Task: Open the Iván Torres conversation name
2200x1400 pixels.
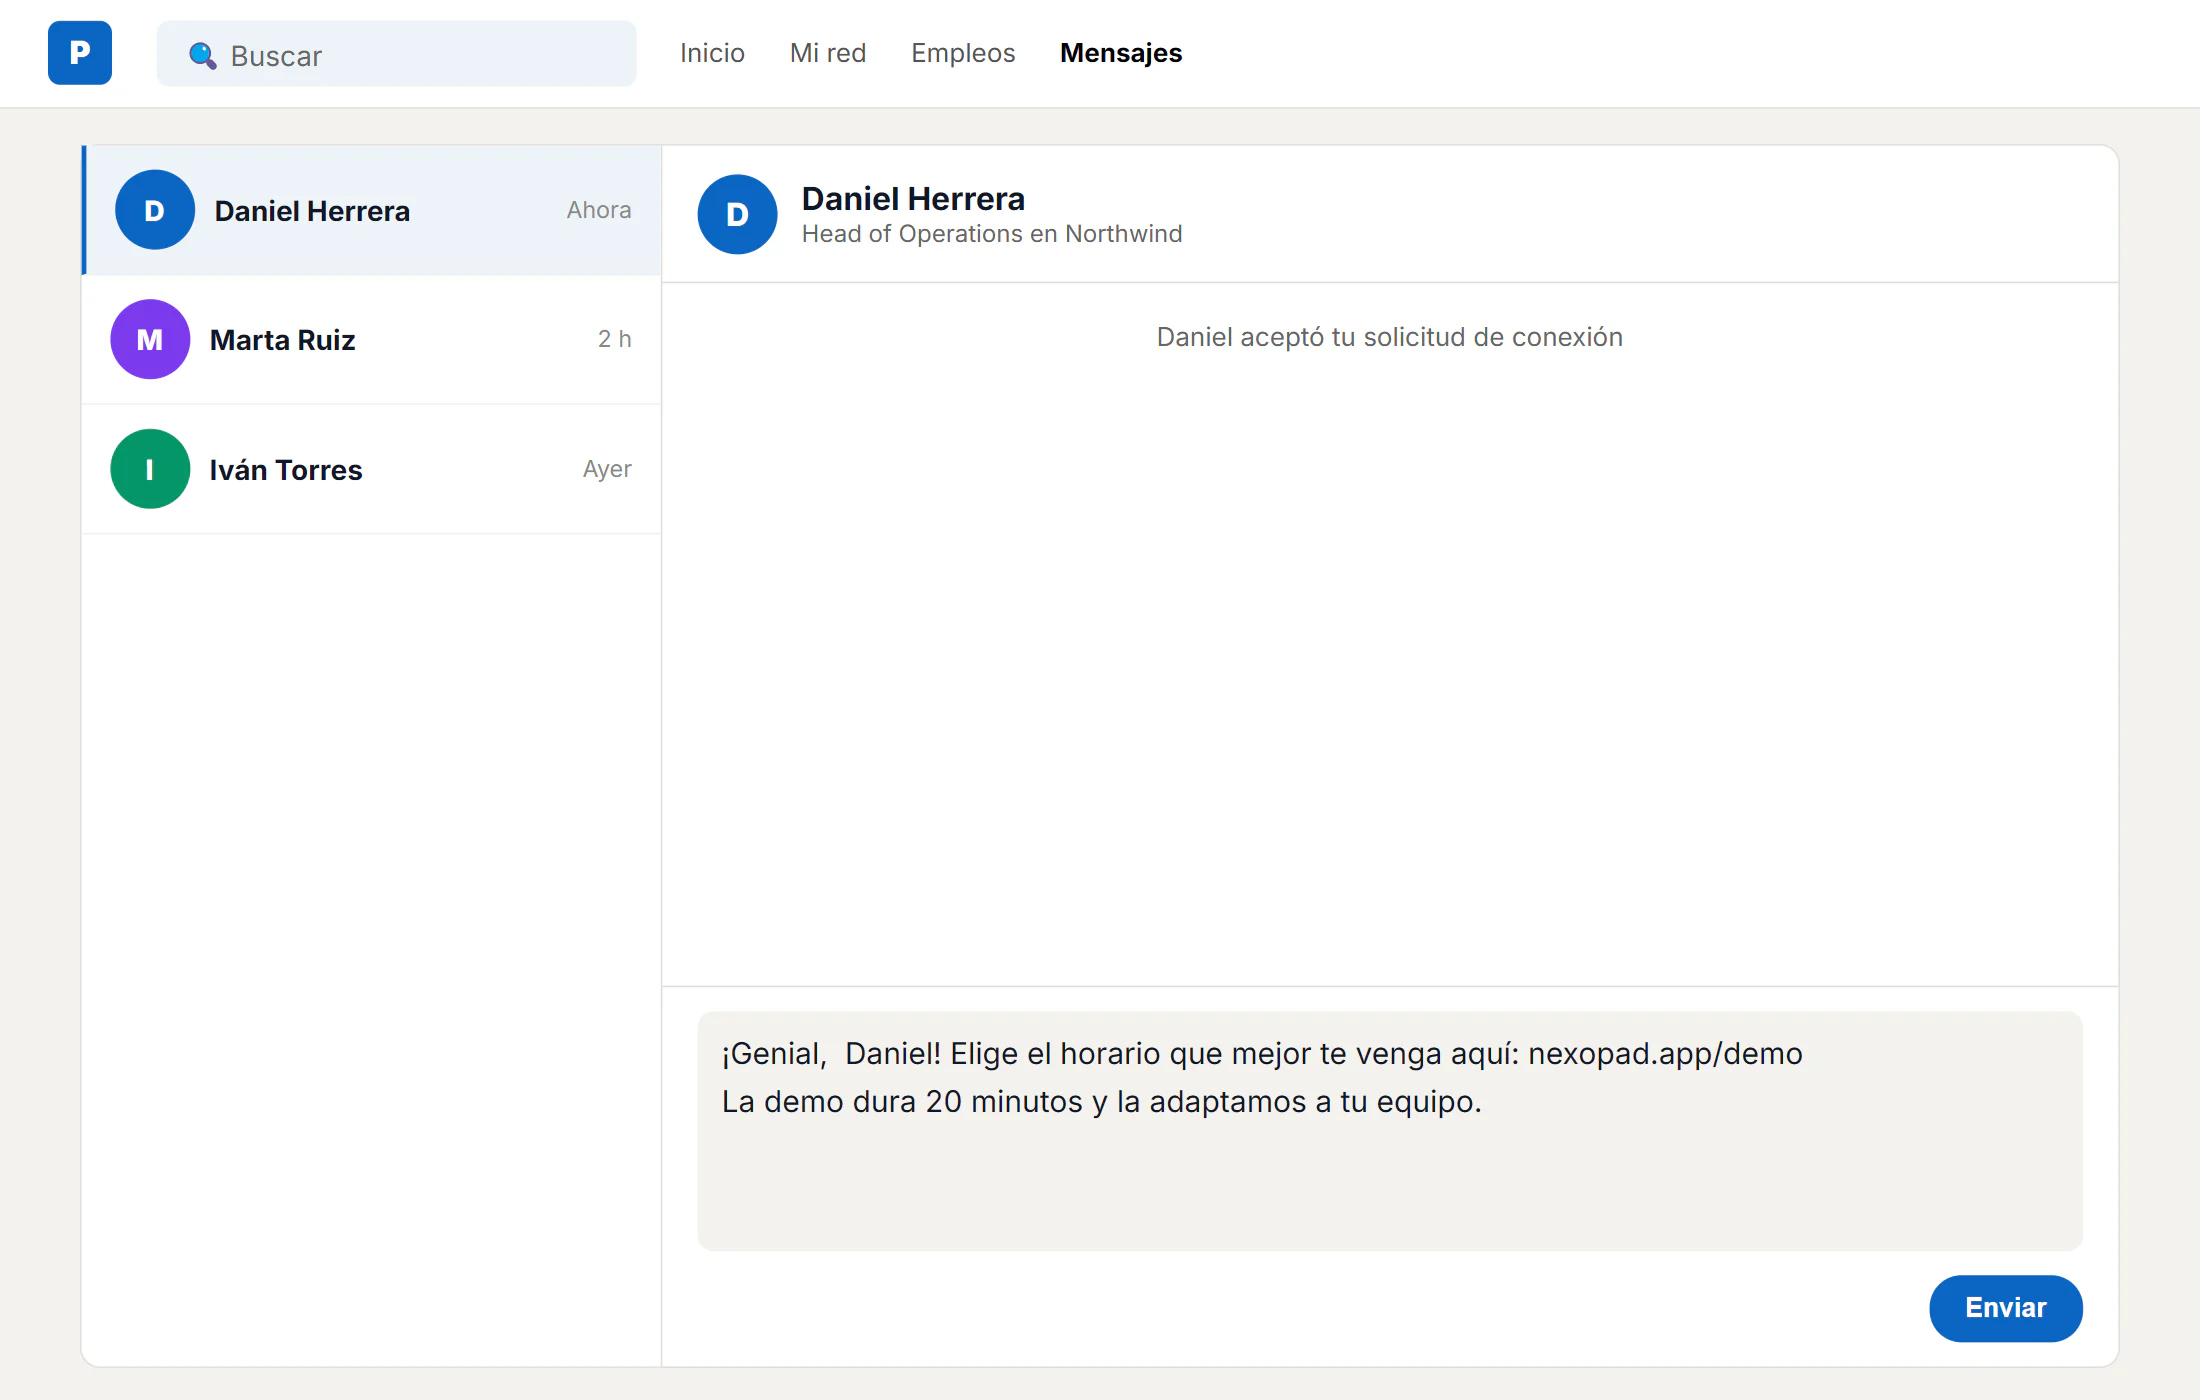Action: 286,470
